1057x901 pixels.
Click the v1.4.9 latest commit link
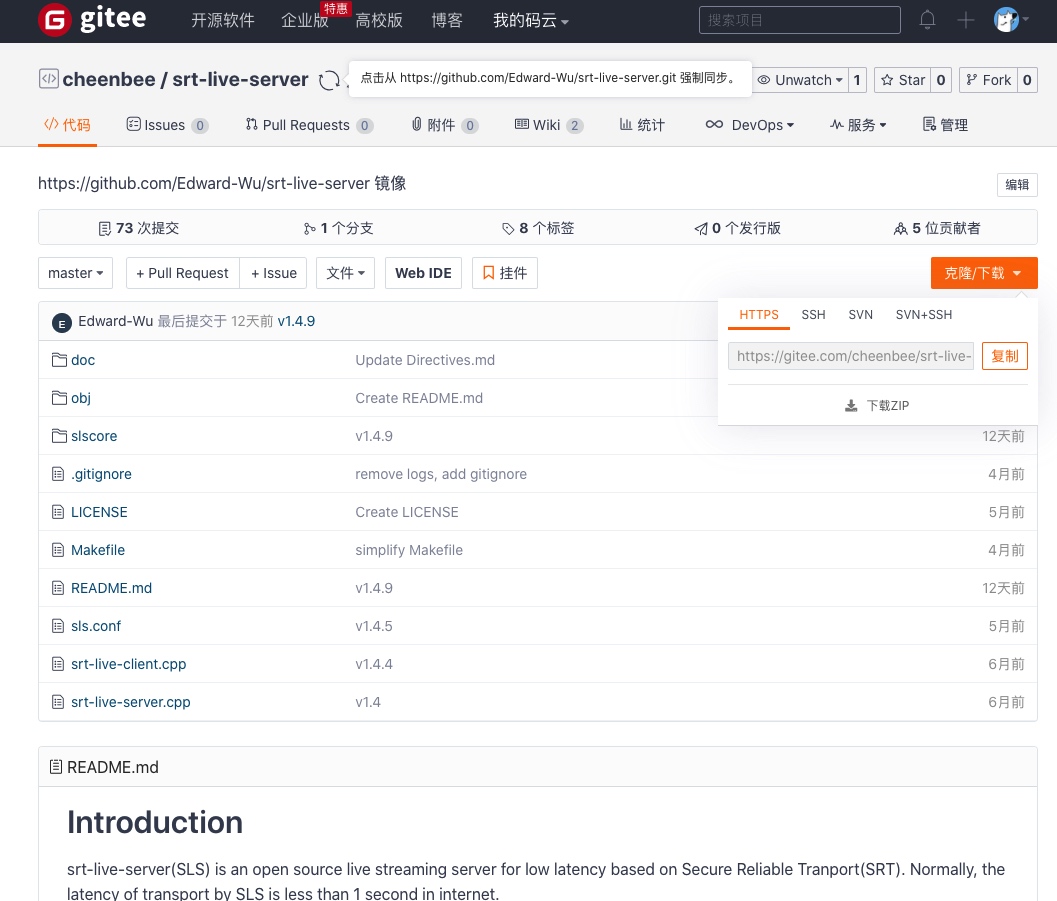296,321
